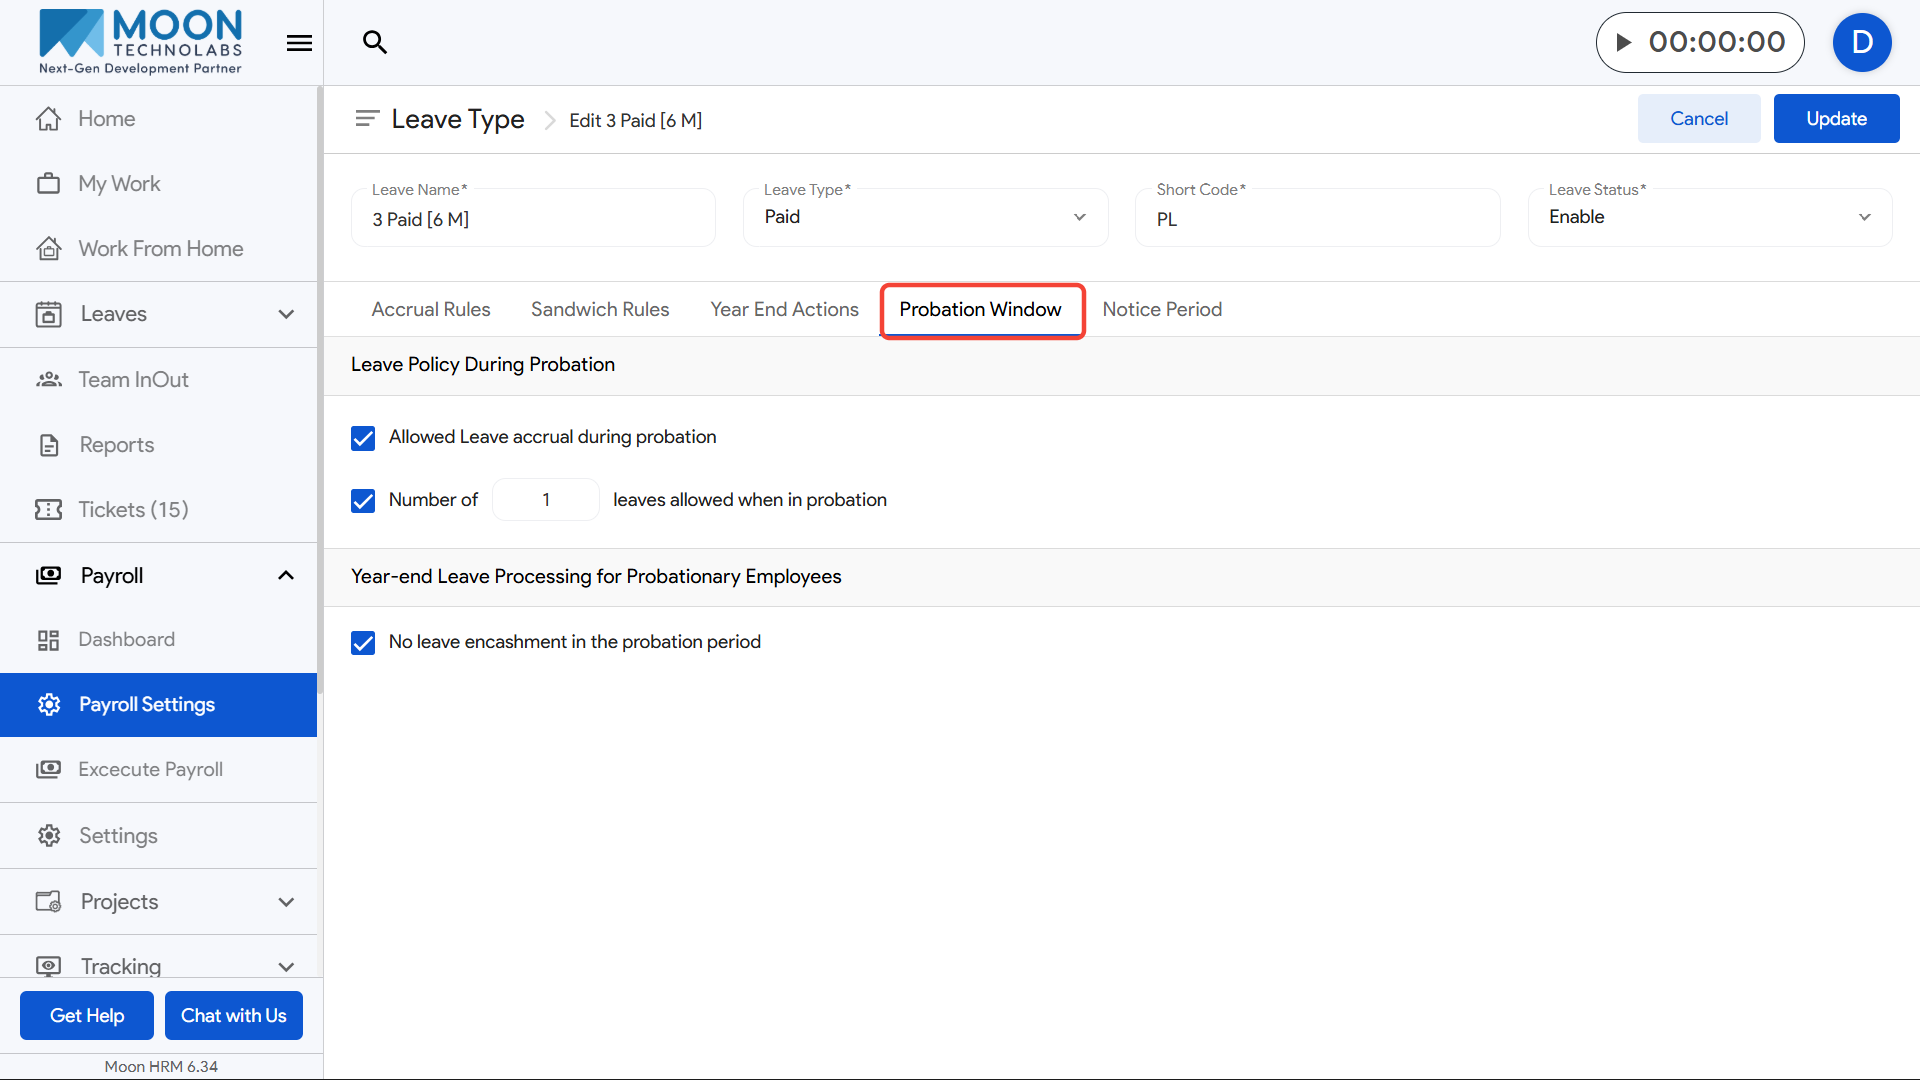This screenshot has height=1080, width=1920.
Task: Go to Reports in sidebar
Action: click(116, 445)
